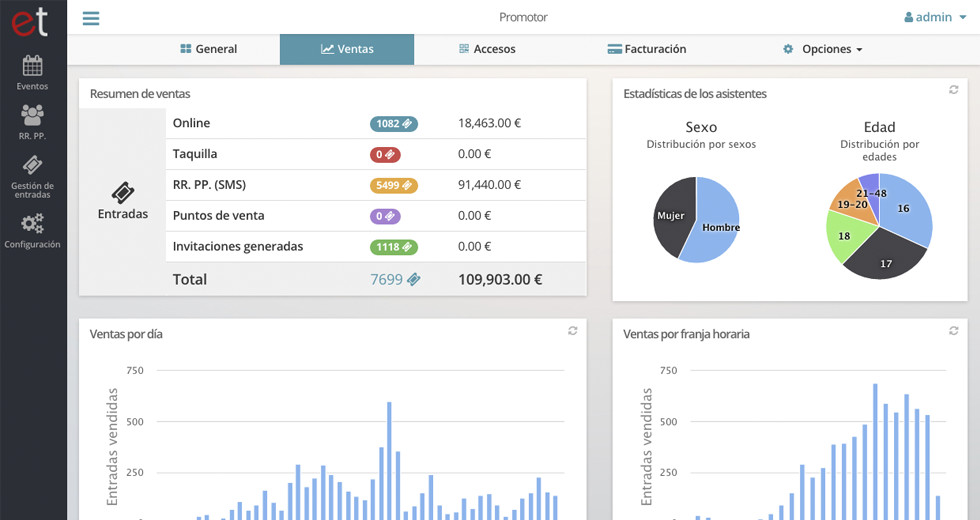980x520 pixels.
Task: Open the RR. PP. people icon
Action: click(32, 115)
